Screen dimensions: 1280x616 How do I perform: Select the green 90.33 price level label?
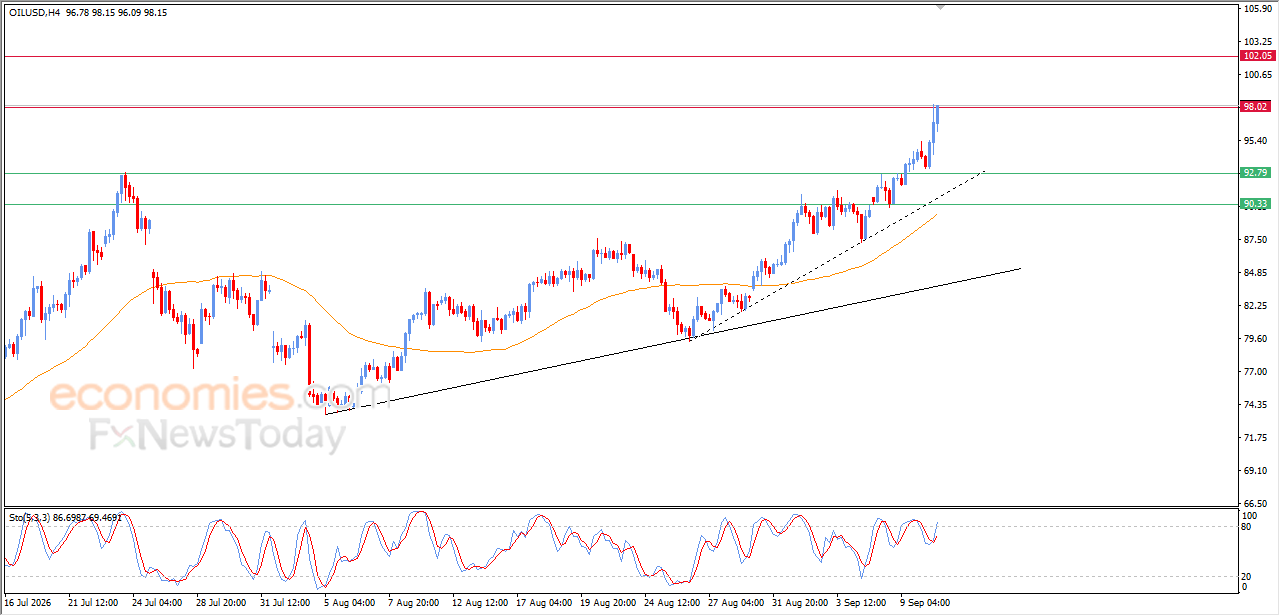coord(1255,204)
